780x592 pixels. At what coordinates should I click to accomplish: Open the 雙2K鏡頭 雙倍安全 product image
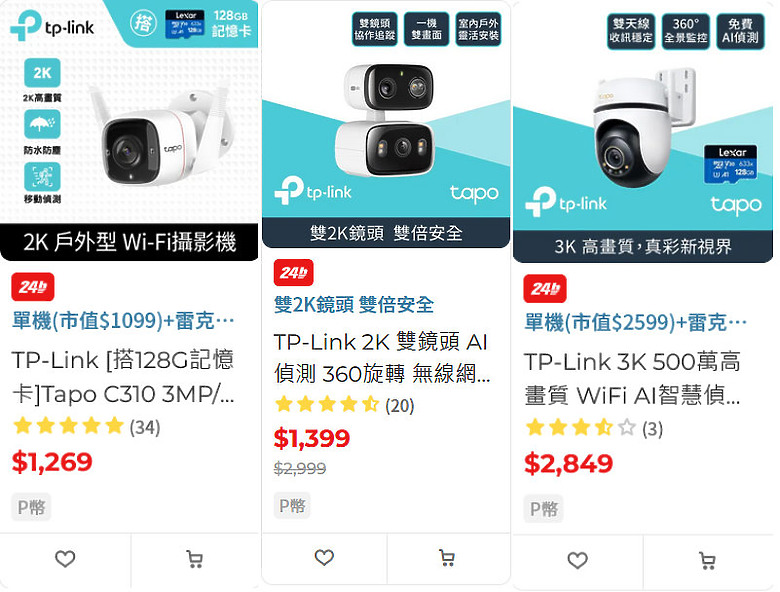[x=386, y=124]
